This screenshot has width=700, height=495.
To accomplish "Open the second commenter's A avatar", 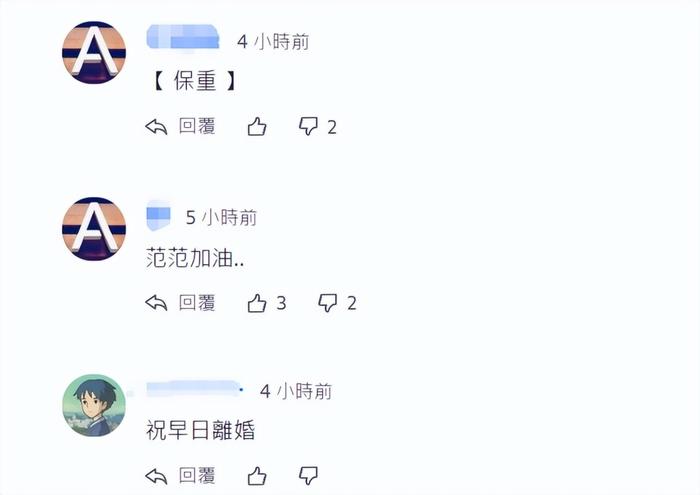I will [x=94, y=229].
